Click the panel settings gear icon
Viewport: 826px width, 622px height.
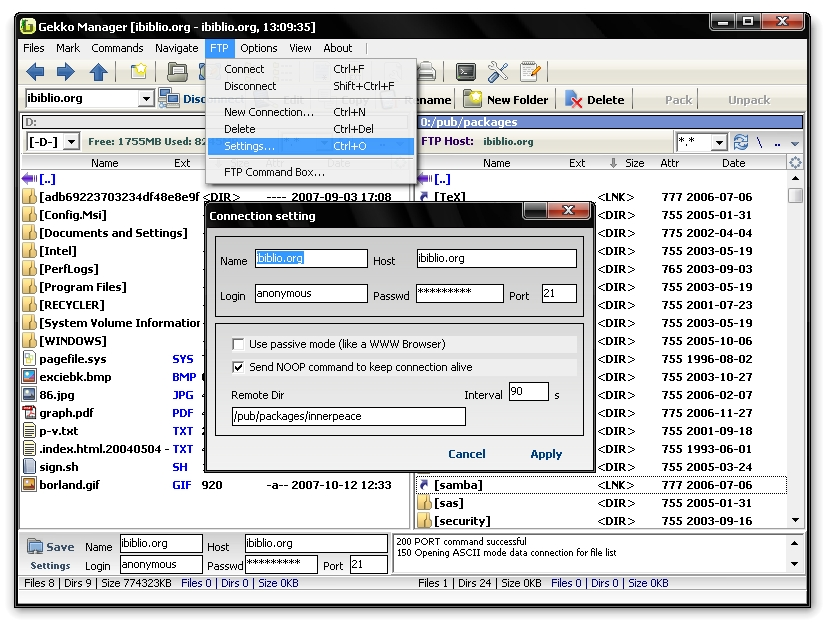[795, 163]
